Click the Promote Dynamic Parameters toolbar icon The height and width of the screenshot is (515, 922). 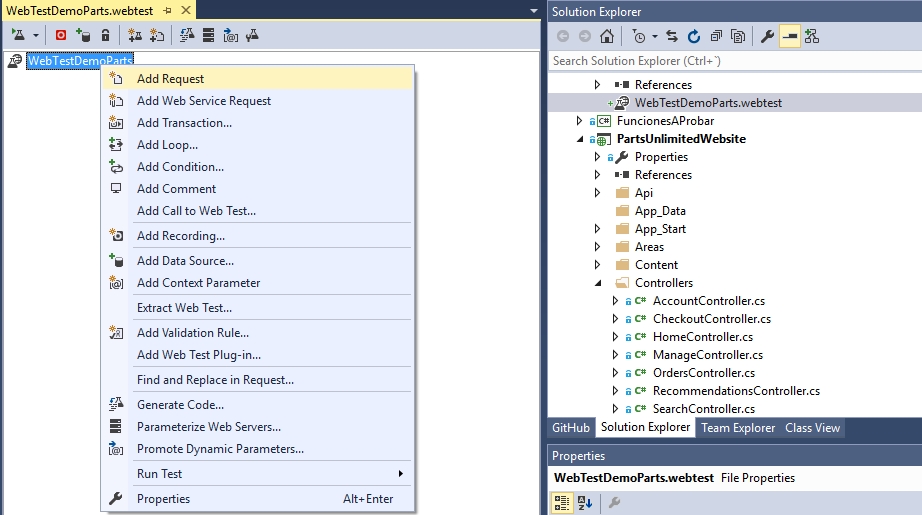click(x=230, y=35)
